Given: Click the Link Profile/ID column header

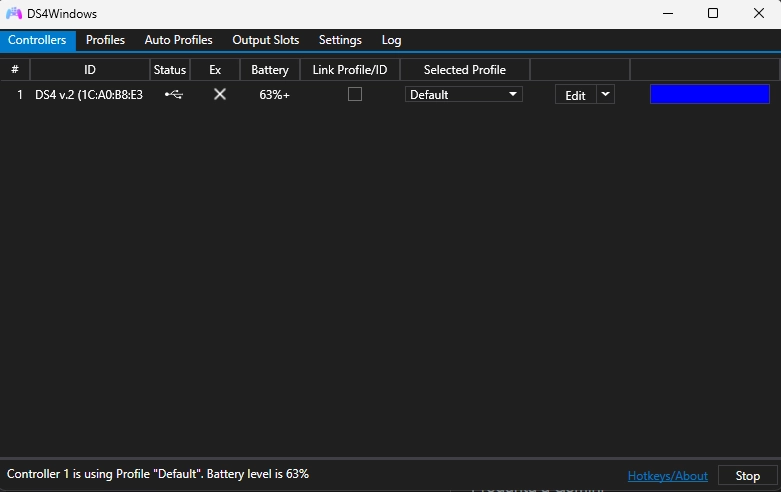Looking at the screenshot, I should tap(350, 70).
